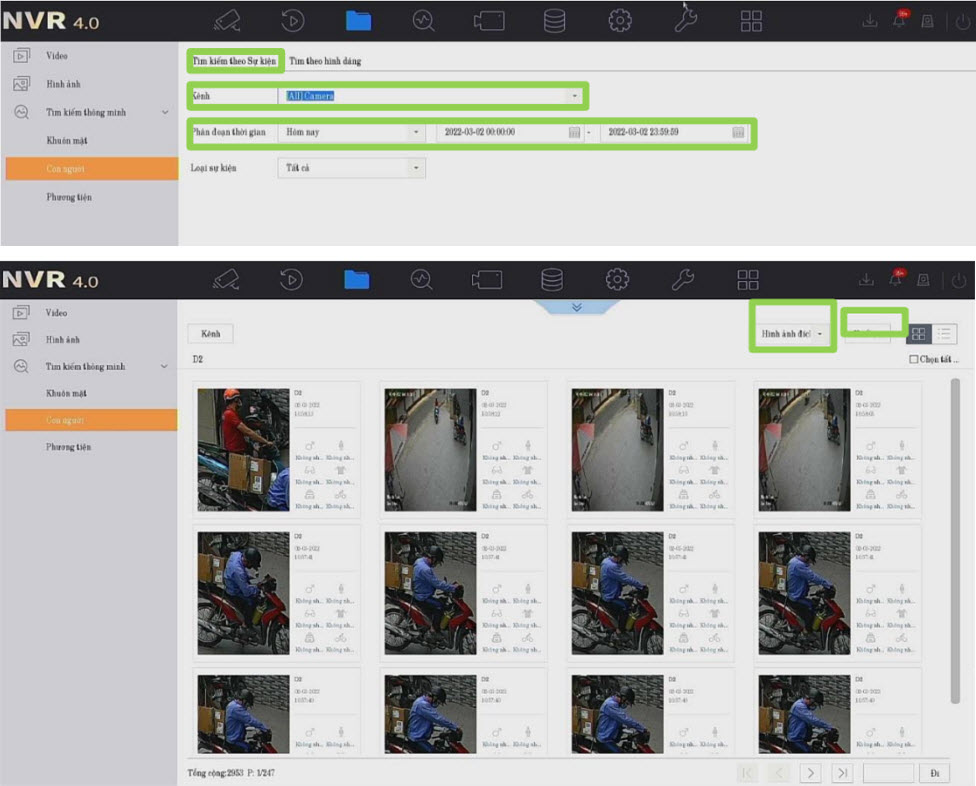Open the end date calendar picker
Image resolution: width=976 pixels, height=786 pixels.
pyautogui.click(x=737, y=132)
